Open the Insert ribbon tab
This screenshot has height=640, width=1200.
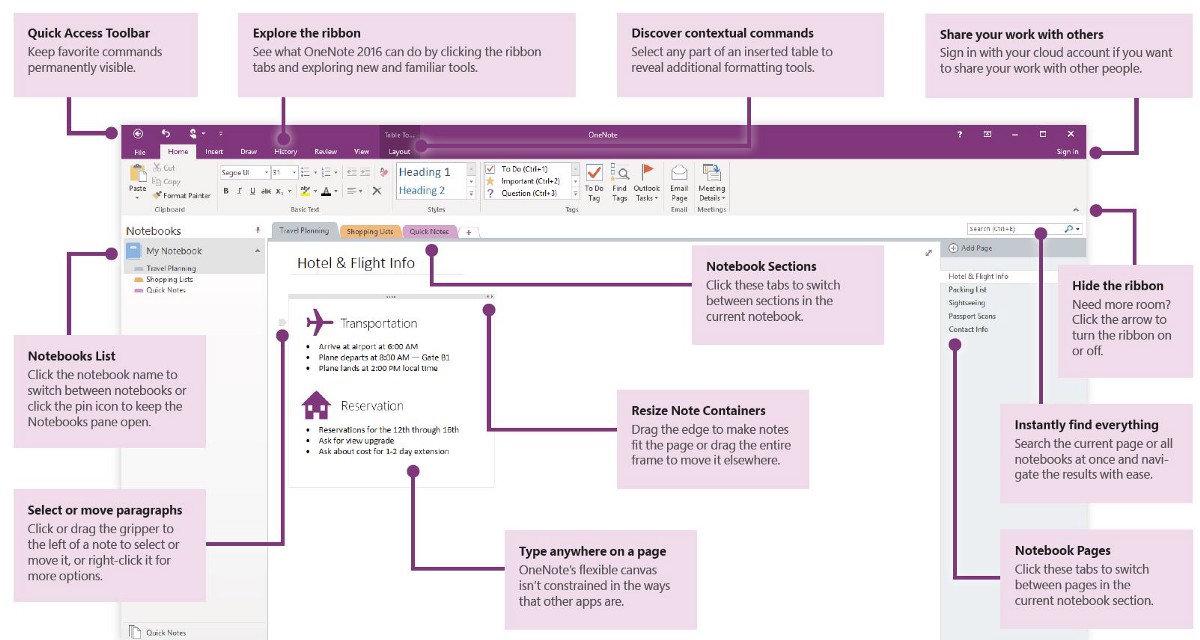click(x=213, y=151)
